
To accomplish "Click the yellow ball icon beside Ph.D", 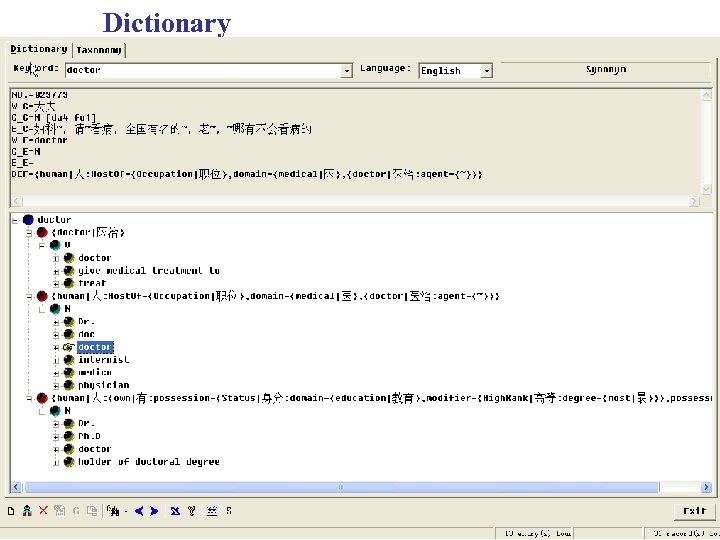I will 69,436.
